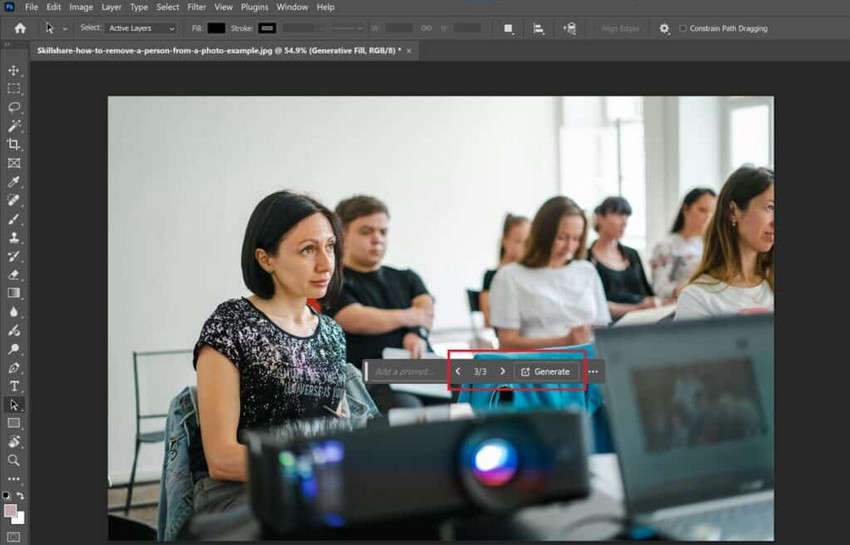Open the Edit Toolbar three-dots menu
The image size is (850, 545).
[x=14, y=479]
